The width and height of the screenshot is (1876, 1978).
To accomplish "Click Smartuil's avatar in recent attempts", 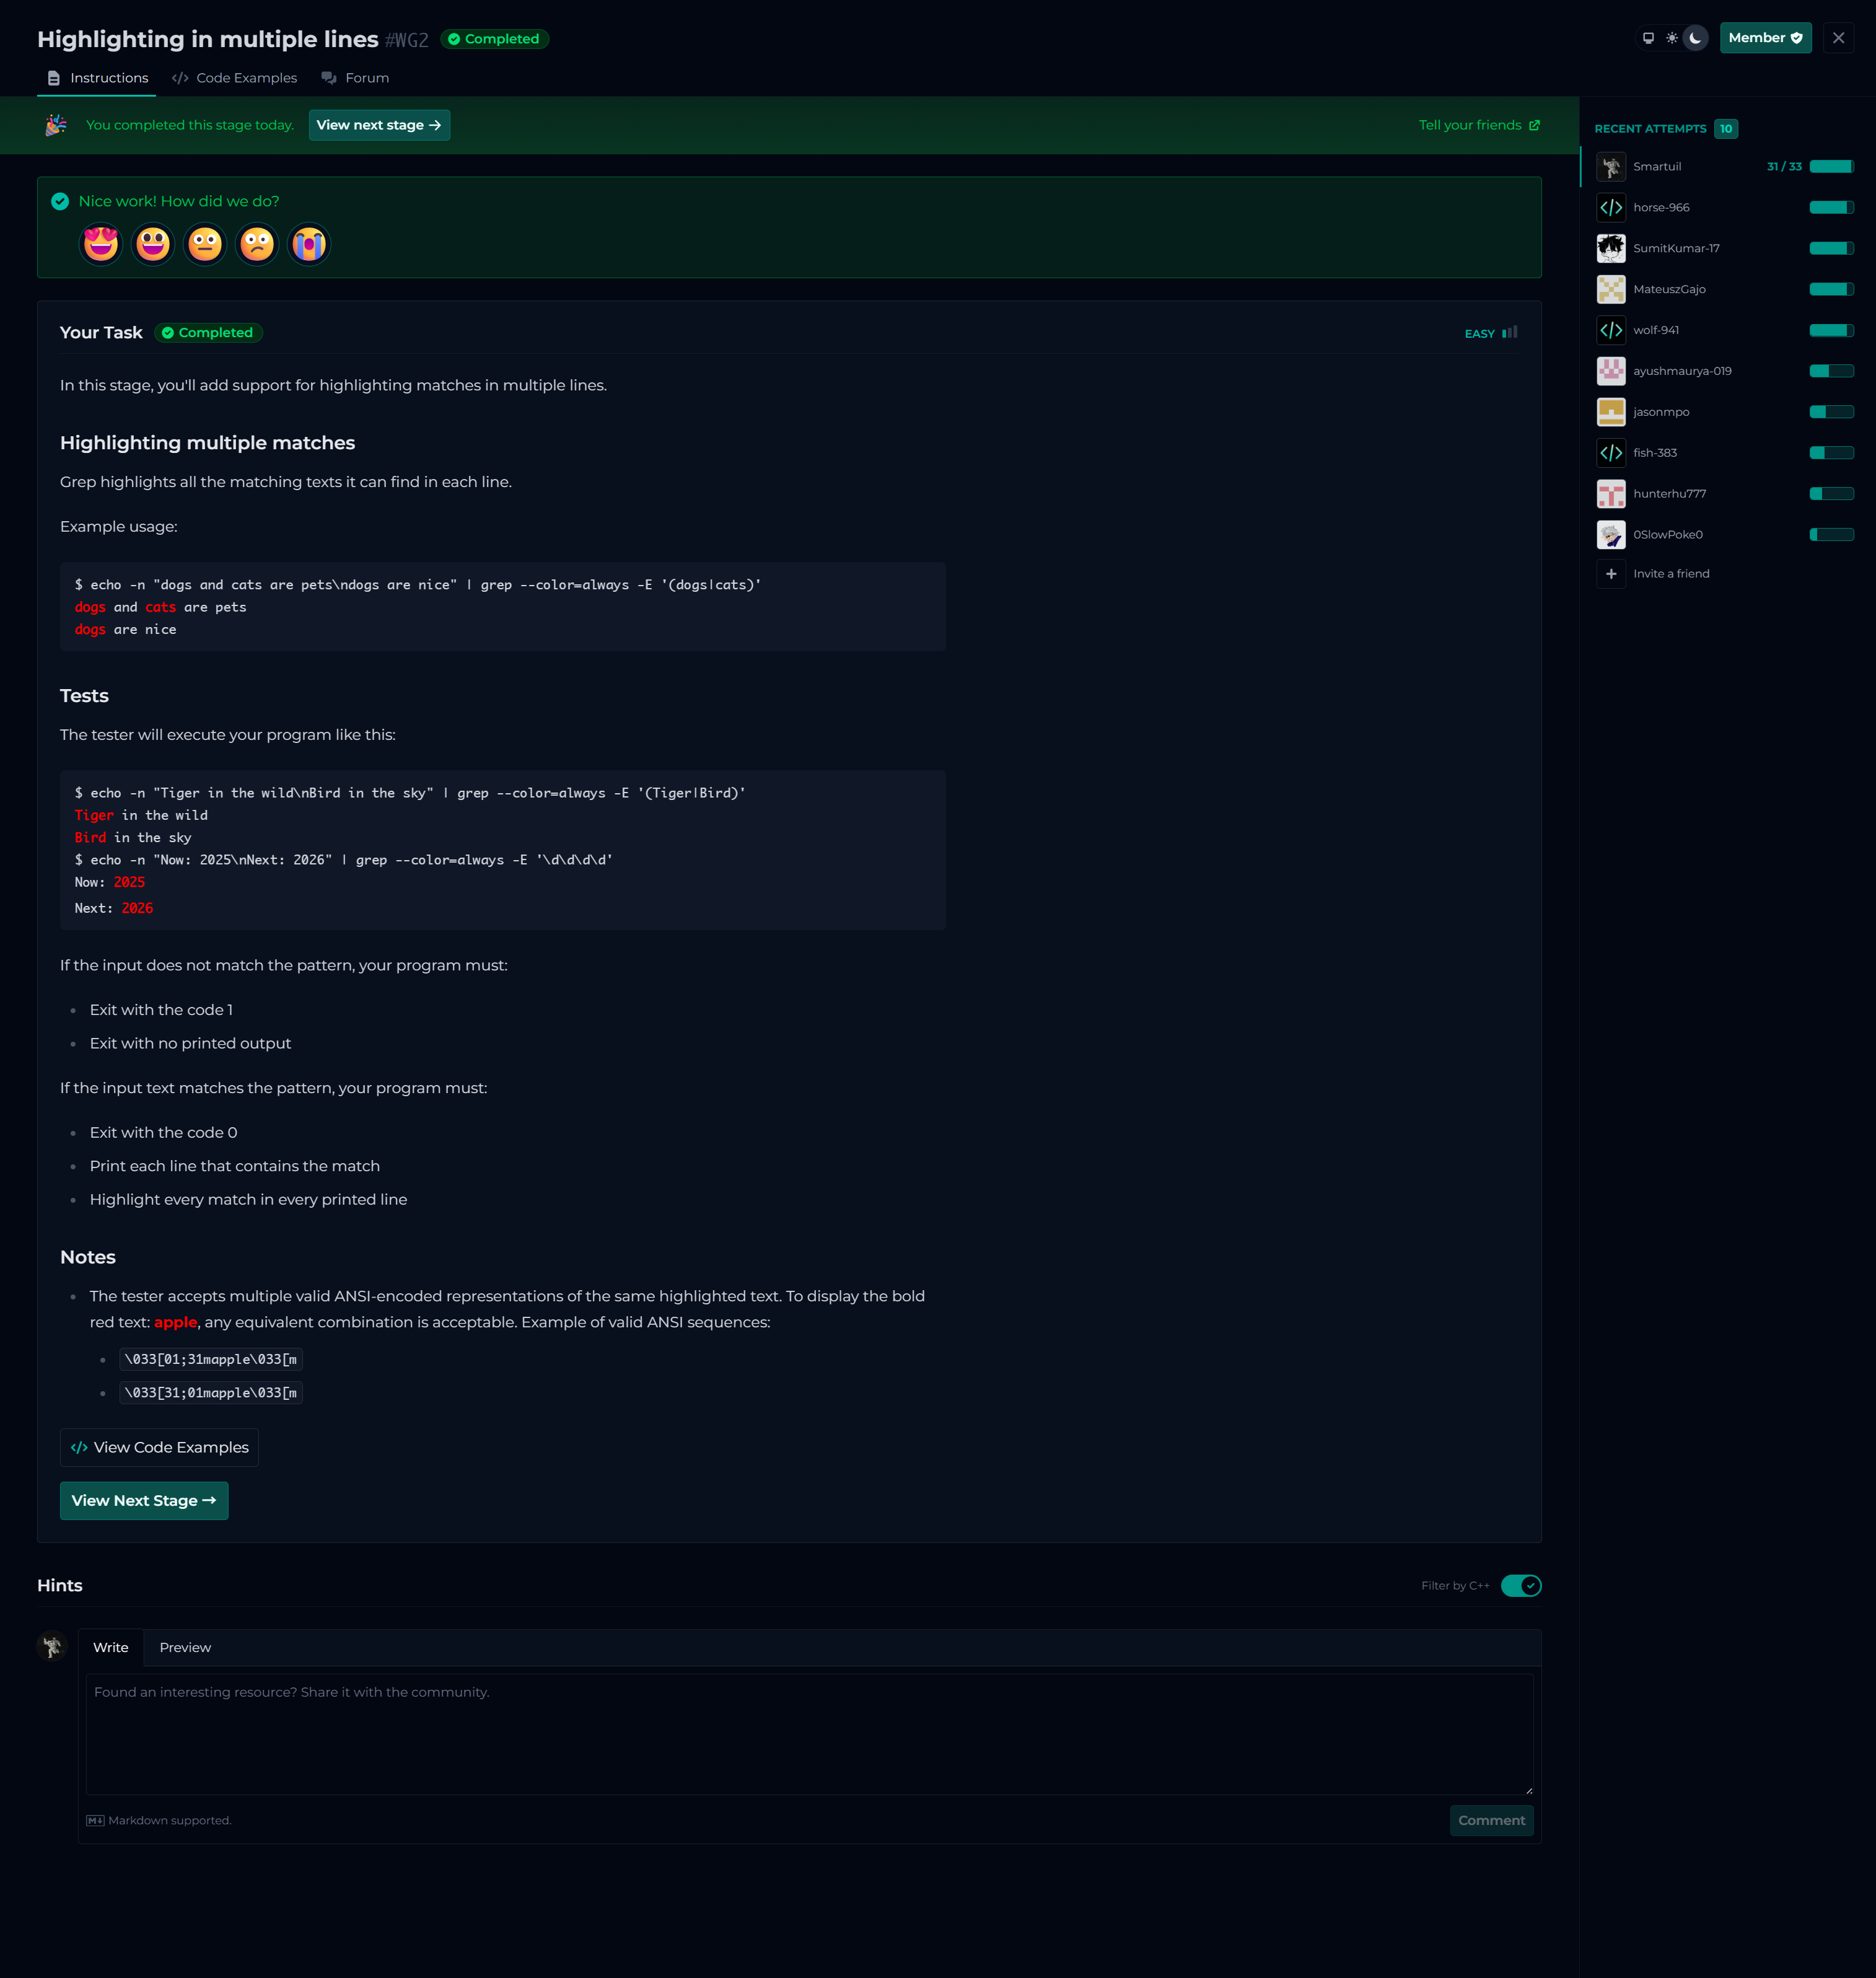I will tap(1611, 167).
